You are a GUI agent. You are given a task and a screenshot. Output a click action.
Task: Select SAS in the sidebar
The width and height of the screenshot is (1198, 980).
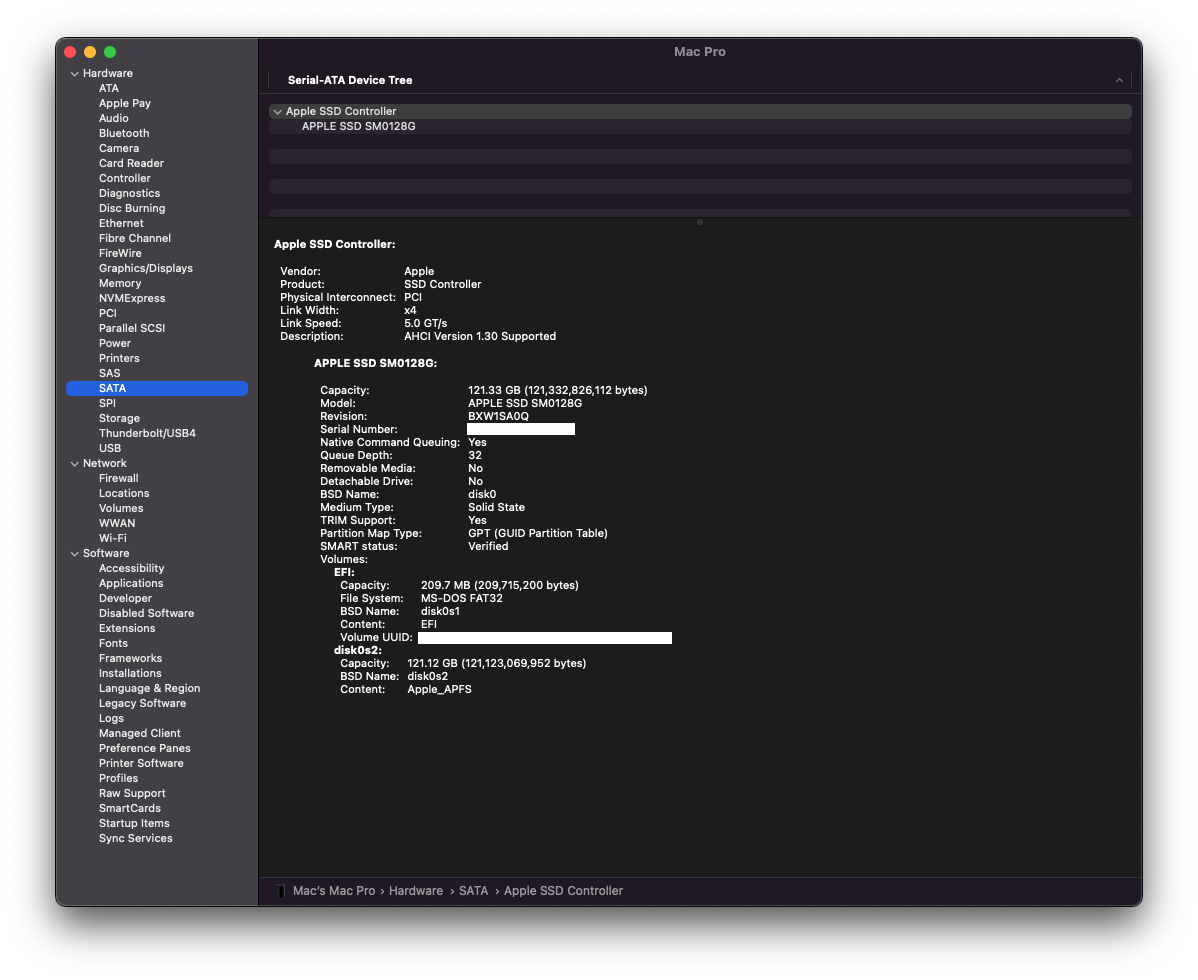coord(109,373)
